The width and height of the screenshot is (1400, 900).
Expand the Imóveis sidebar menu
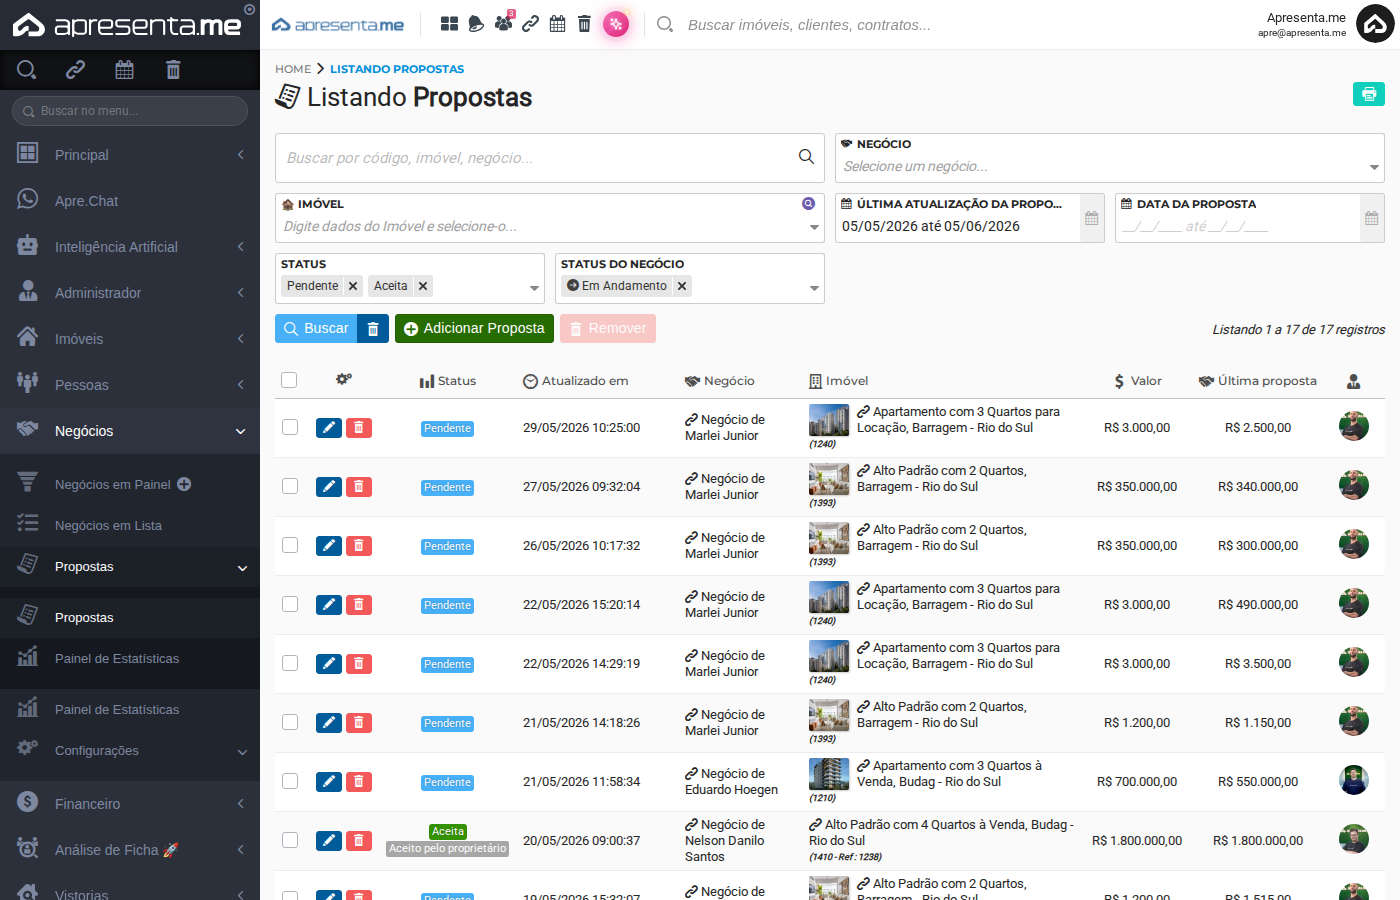pyautogui.click(x=130, y=339)
